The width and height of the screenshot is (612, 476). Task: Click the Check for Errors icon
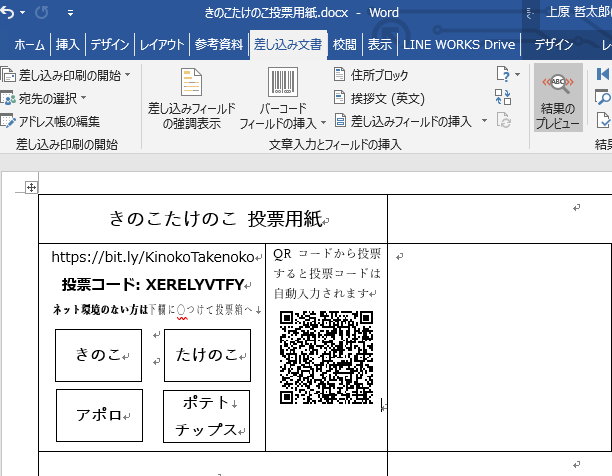(603, 120)
